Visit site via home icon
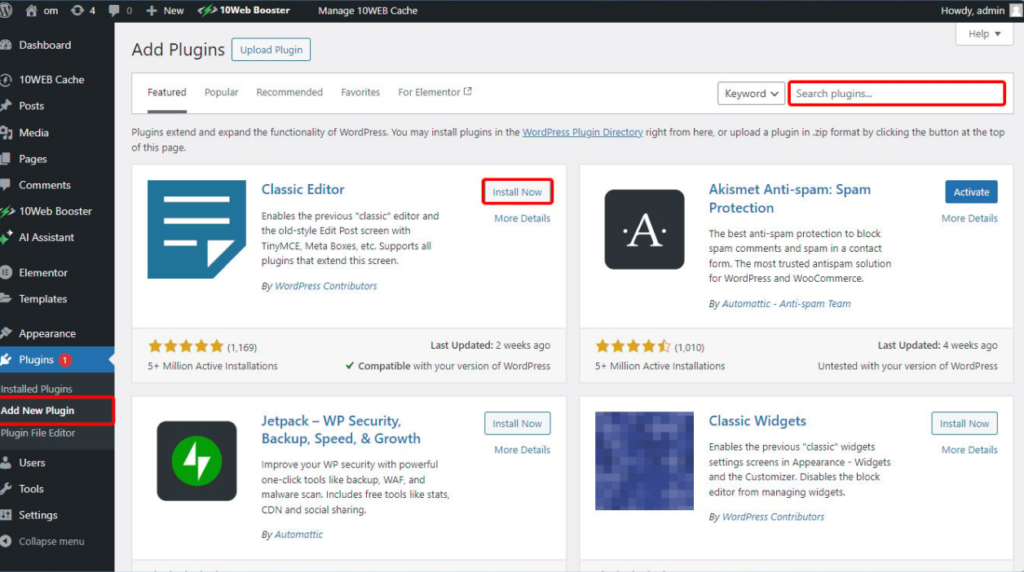 (x=40, y=10)
